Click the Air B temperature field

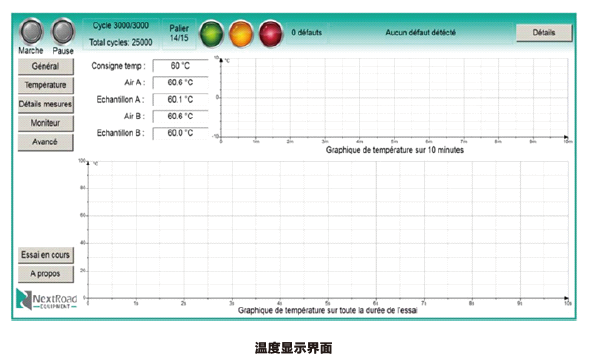point(181,116)
